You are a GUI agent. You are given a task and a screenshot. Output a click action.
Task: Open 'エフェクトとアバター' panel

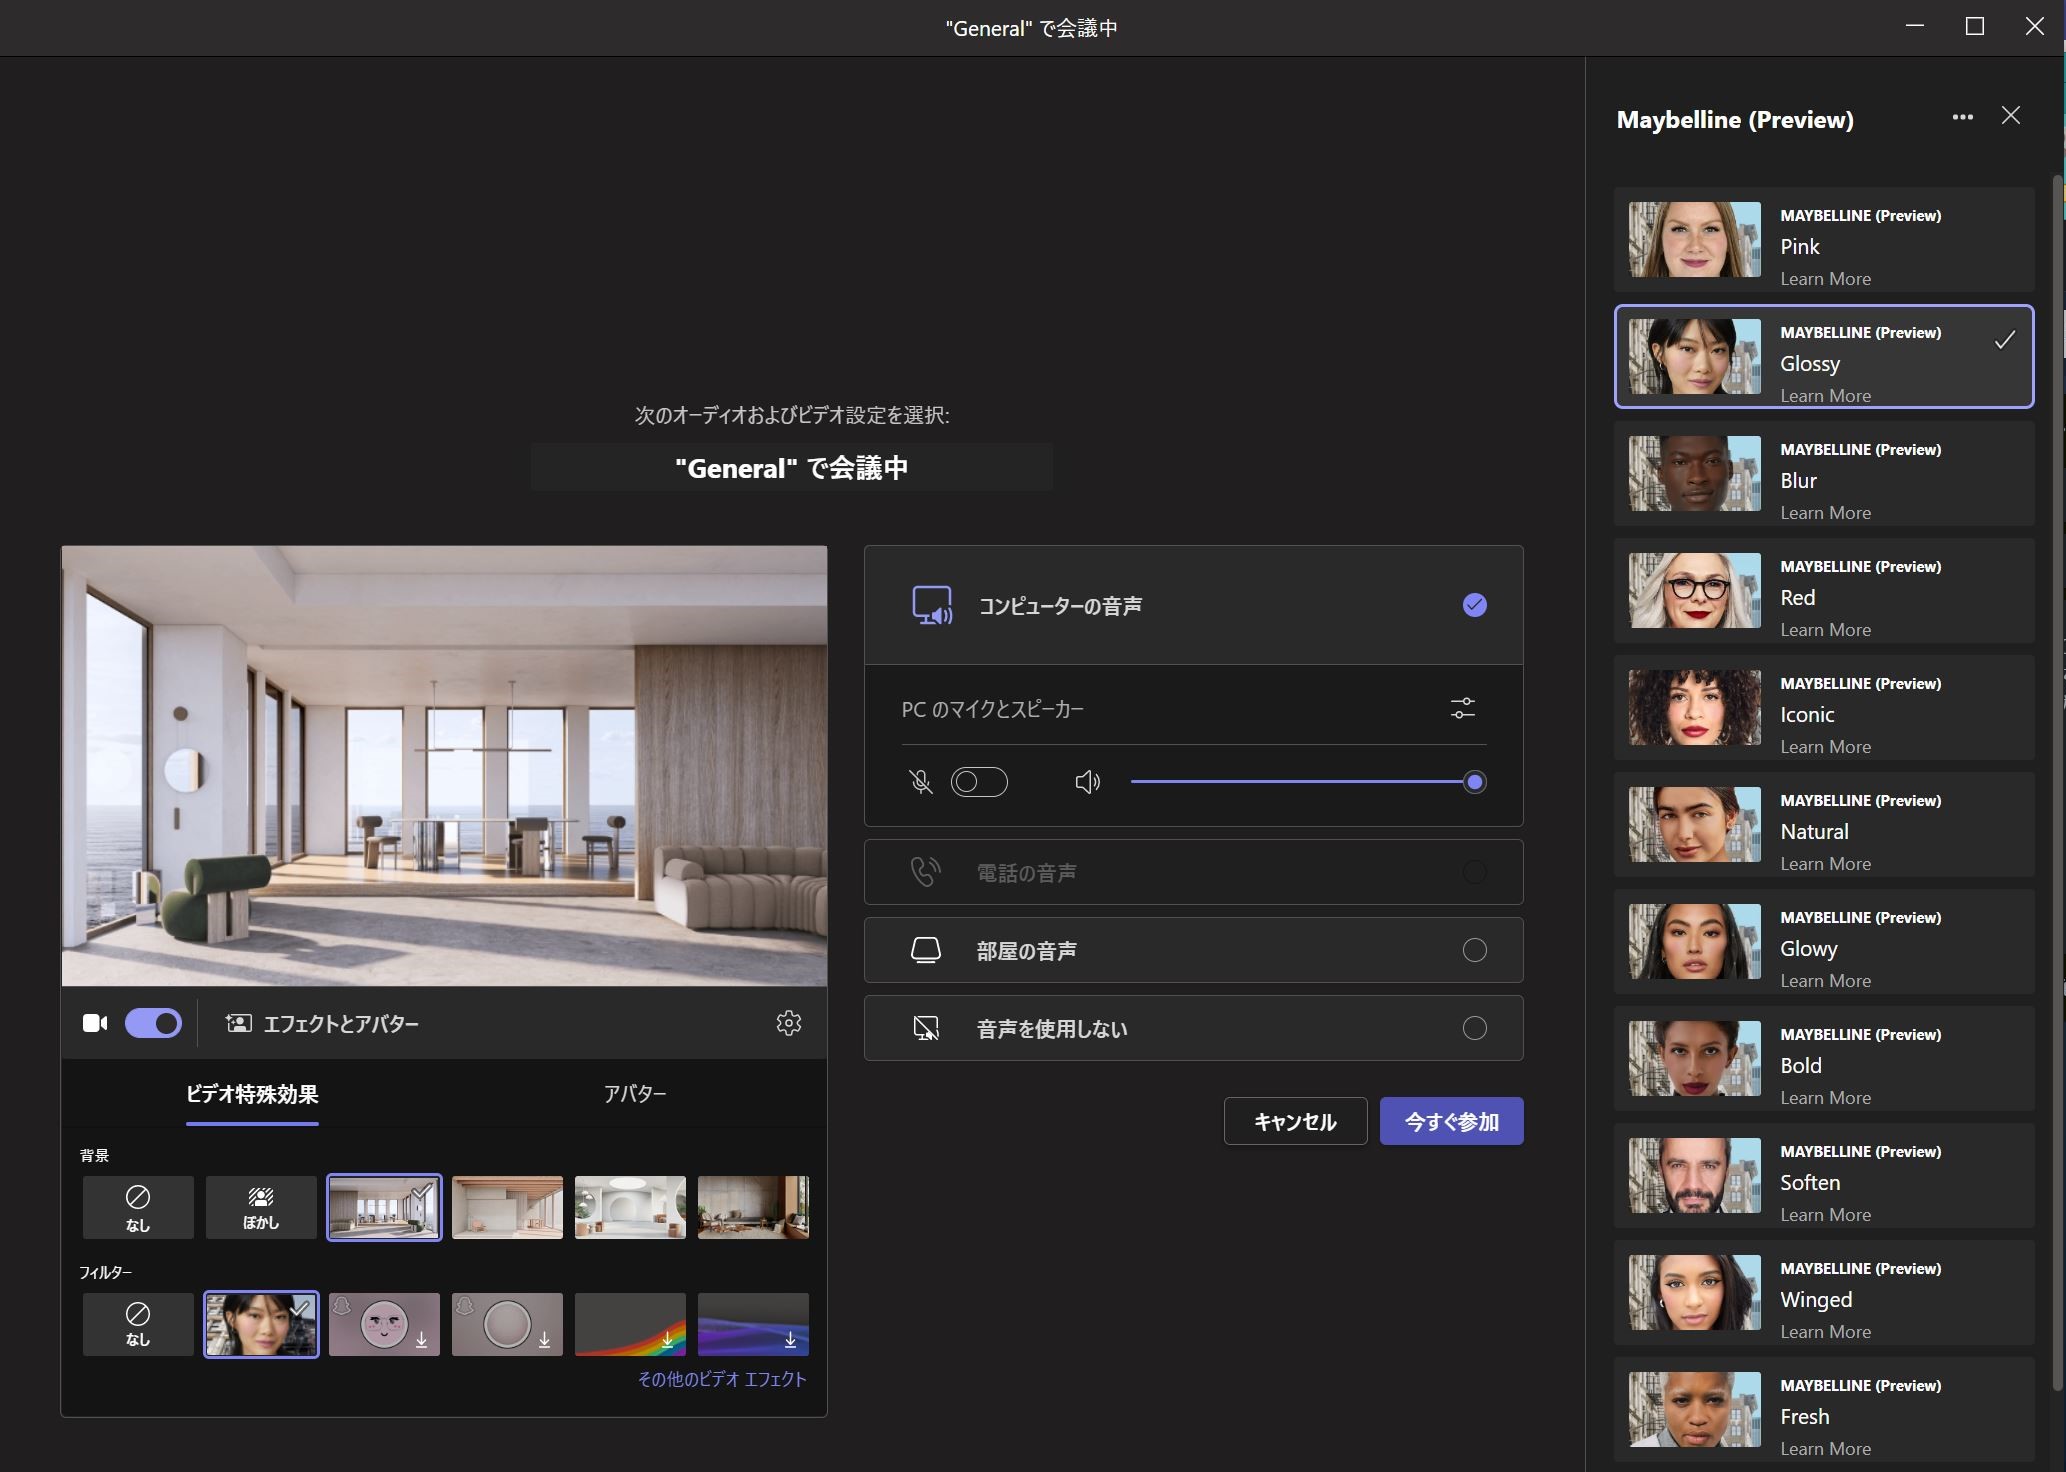click(322, 1024)
